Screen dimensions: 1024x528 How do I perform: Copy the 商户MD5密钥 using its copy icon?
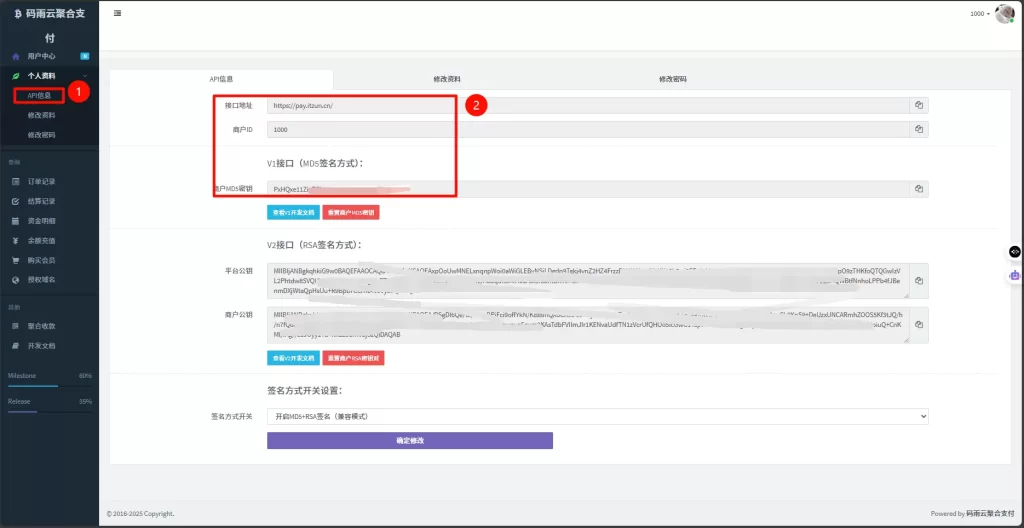click(918, 189)
